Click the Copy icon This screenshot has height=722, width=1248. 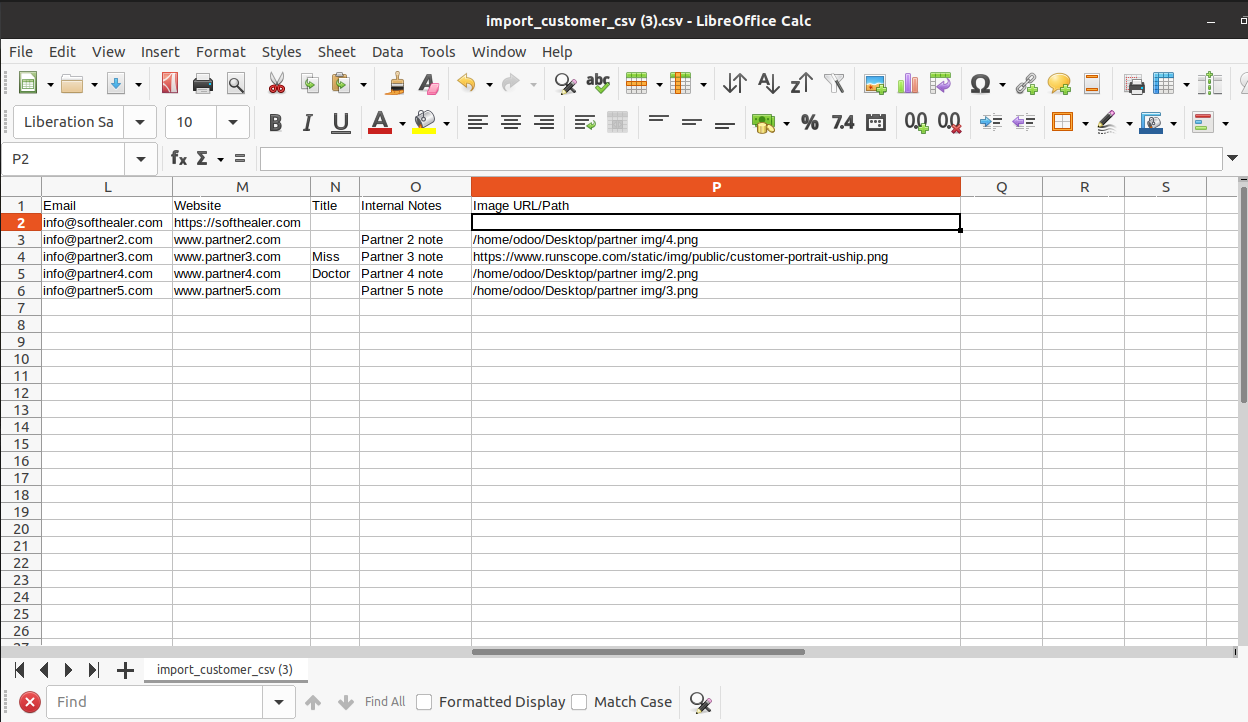pyautogui.click(x=310, y=84)
